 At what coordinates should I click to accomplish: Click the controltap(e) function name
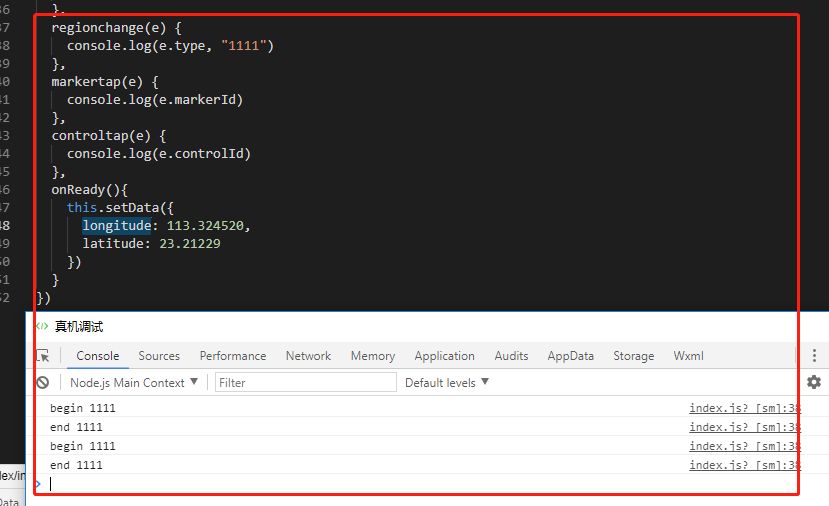pos(101,136)
